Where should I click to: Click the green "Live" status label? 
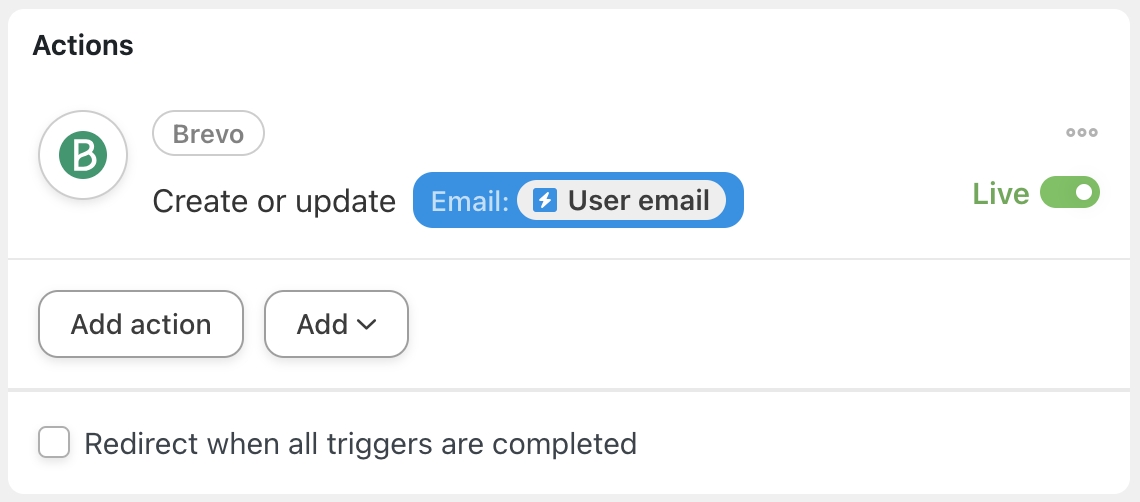(1001, 193)
